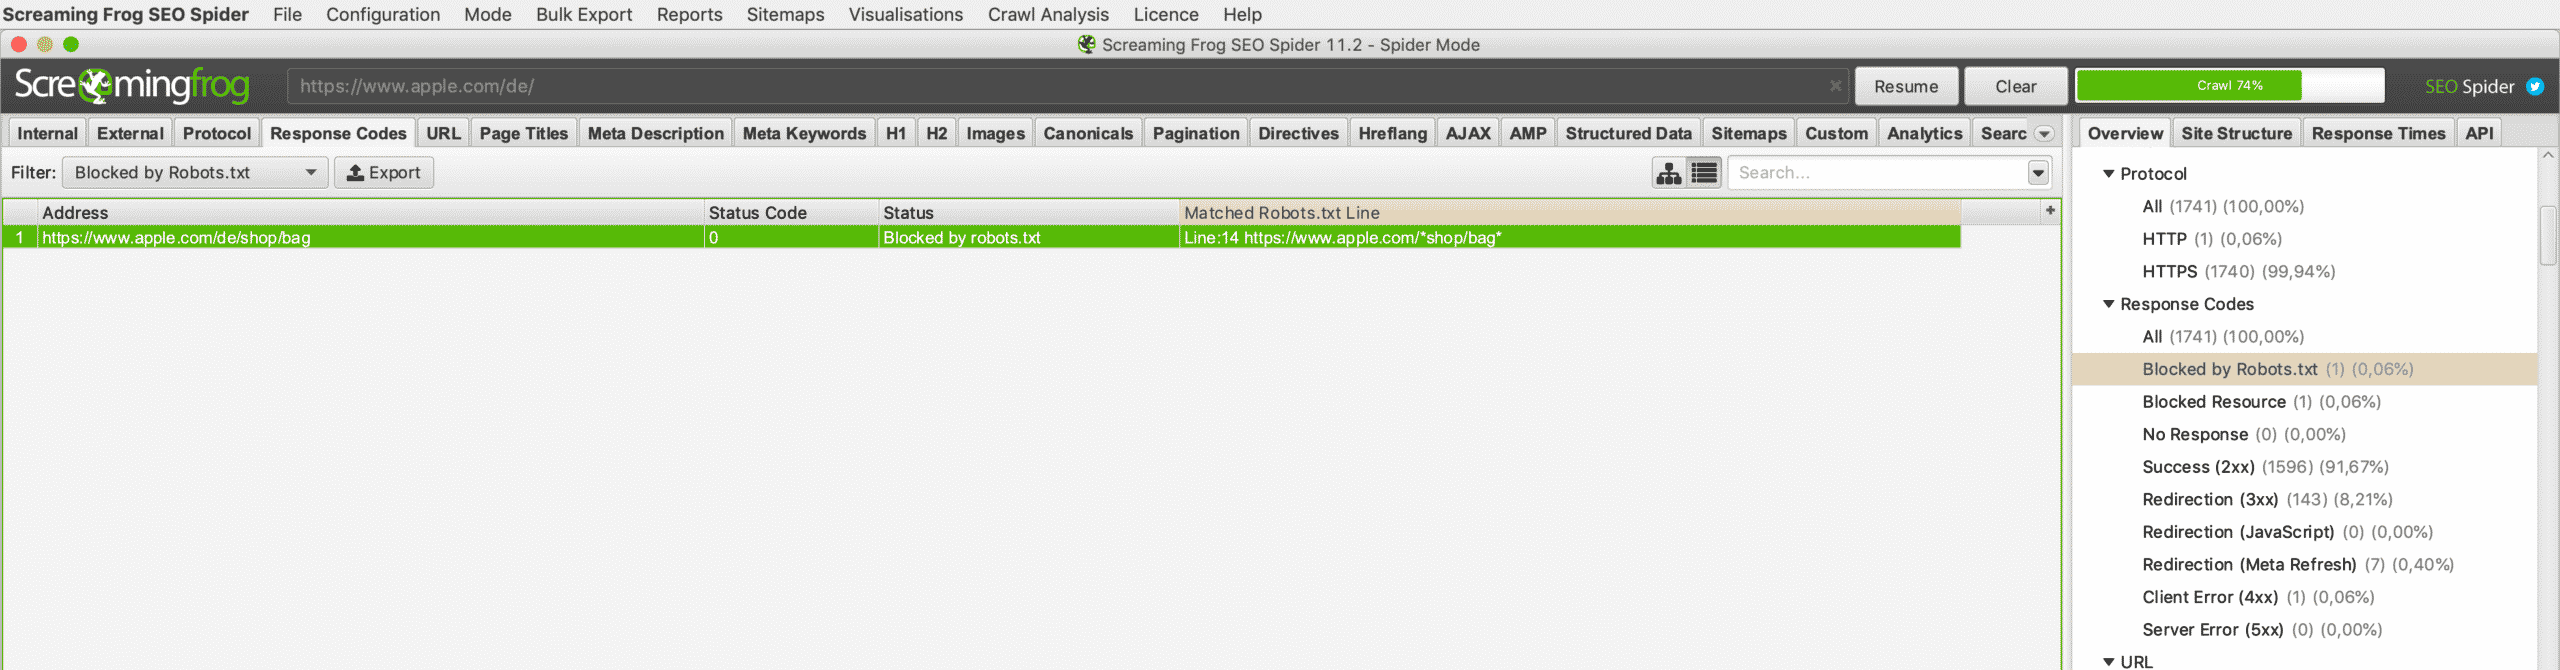Screen dimensions: 2560x670
Task: Switch to tree view icon
Action: pyautogui.click(x=1668, y=173)
